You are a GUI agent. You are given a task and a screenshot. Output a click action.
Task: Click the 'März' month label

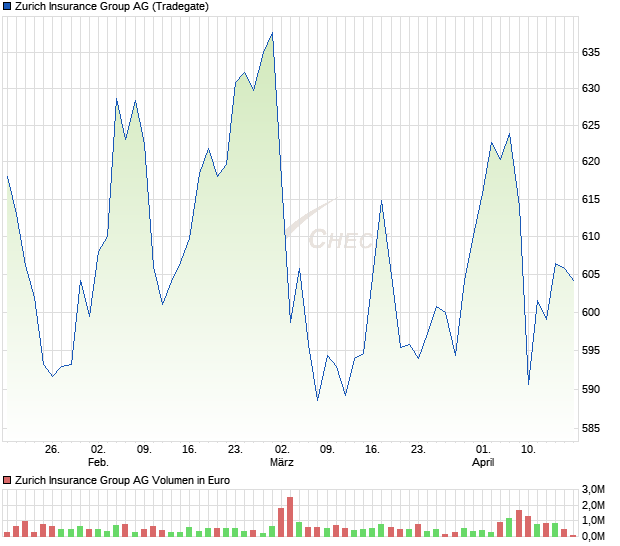pyautogui.click(x=282, y=462)
